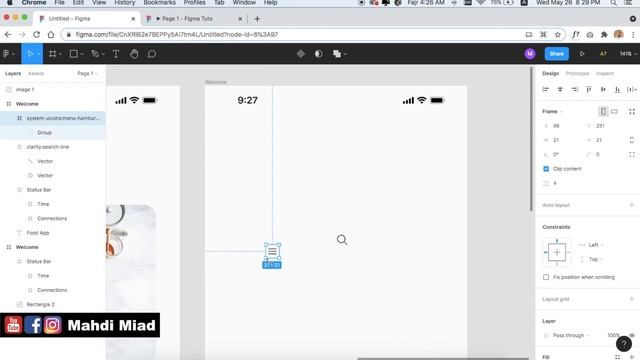Expand Move tool options arrow
The height and width of the screenshot is (360, 640).
coord(38,54)
